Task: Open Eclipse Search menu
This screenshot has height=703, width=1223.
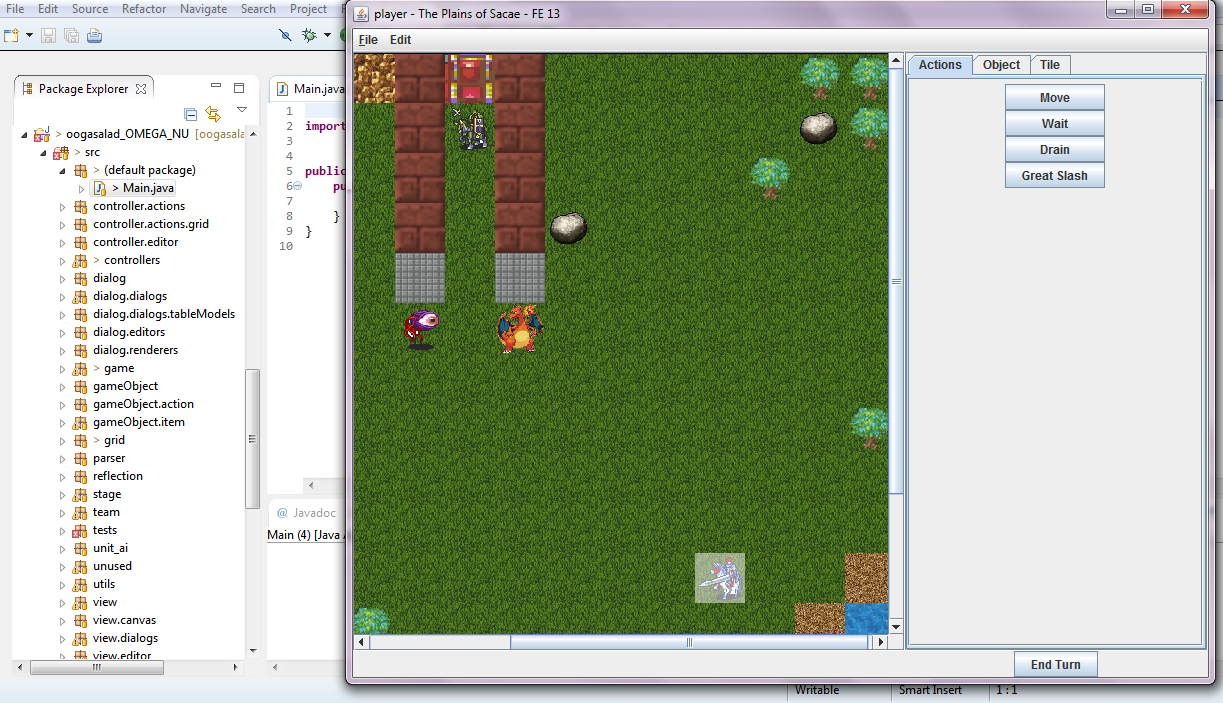Action: click(x=258, y=9)
